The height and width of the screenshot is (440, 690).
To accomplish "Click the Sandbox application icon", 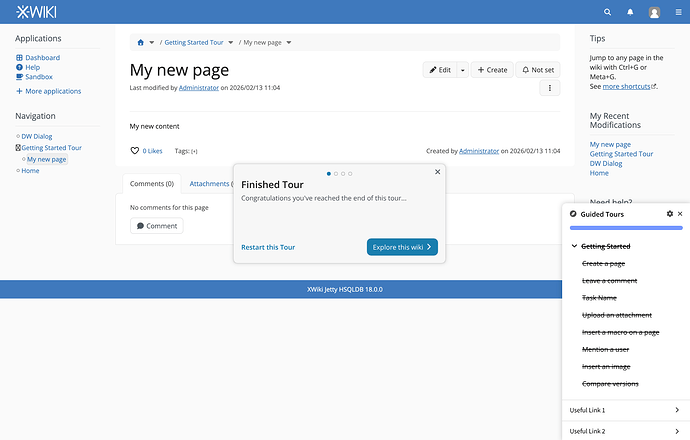I will point(19,77).
